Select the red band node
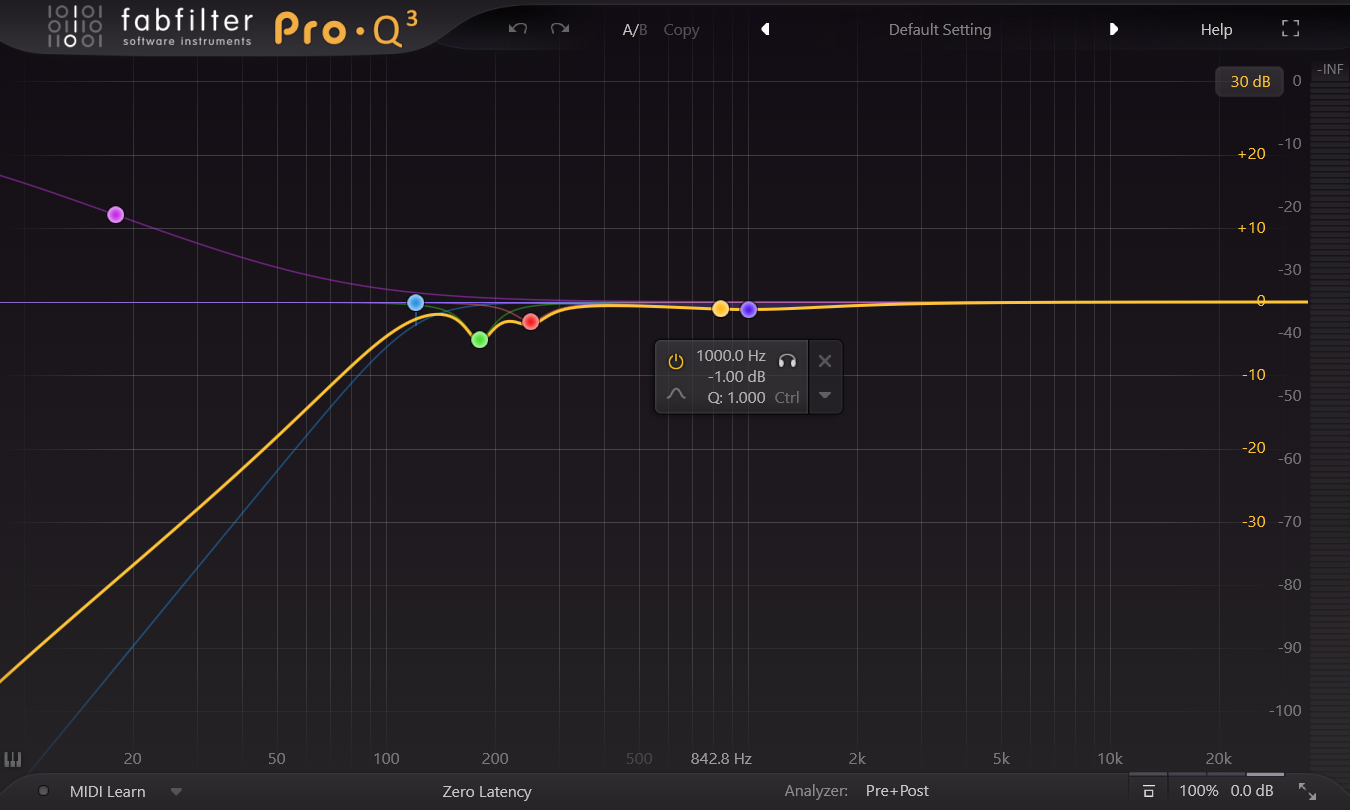This screenshot has height=810, width=1350. tap(530, 322)
